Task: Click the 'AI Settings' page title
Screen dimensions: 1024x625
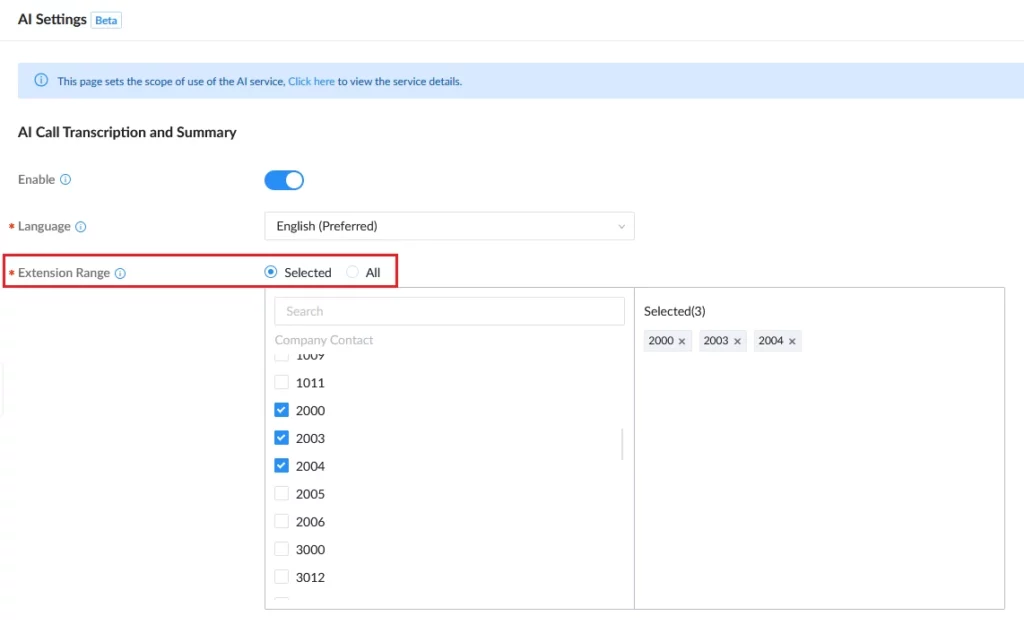Action: [x=52, y=19]
